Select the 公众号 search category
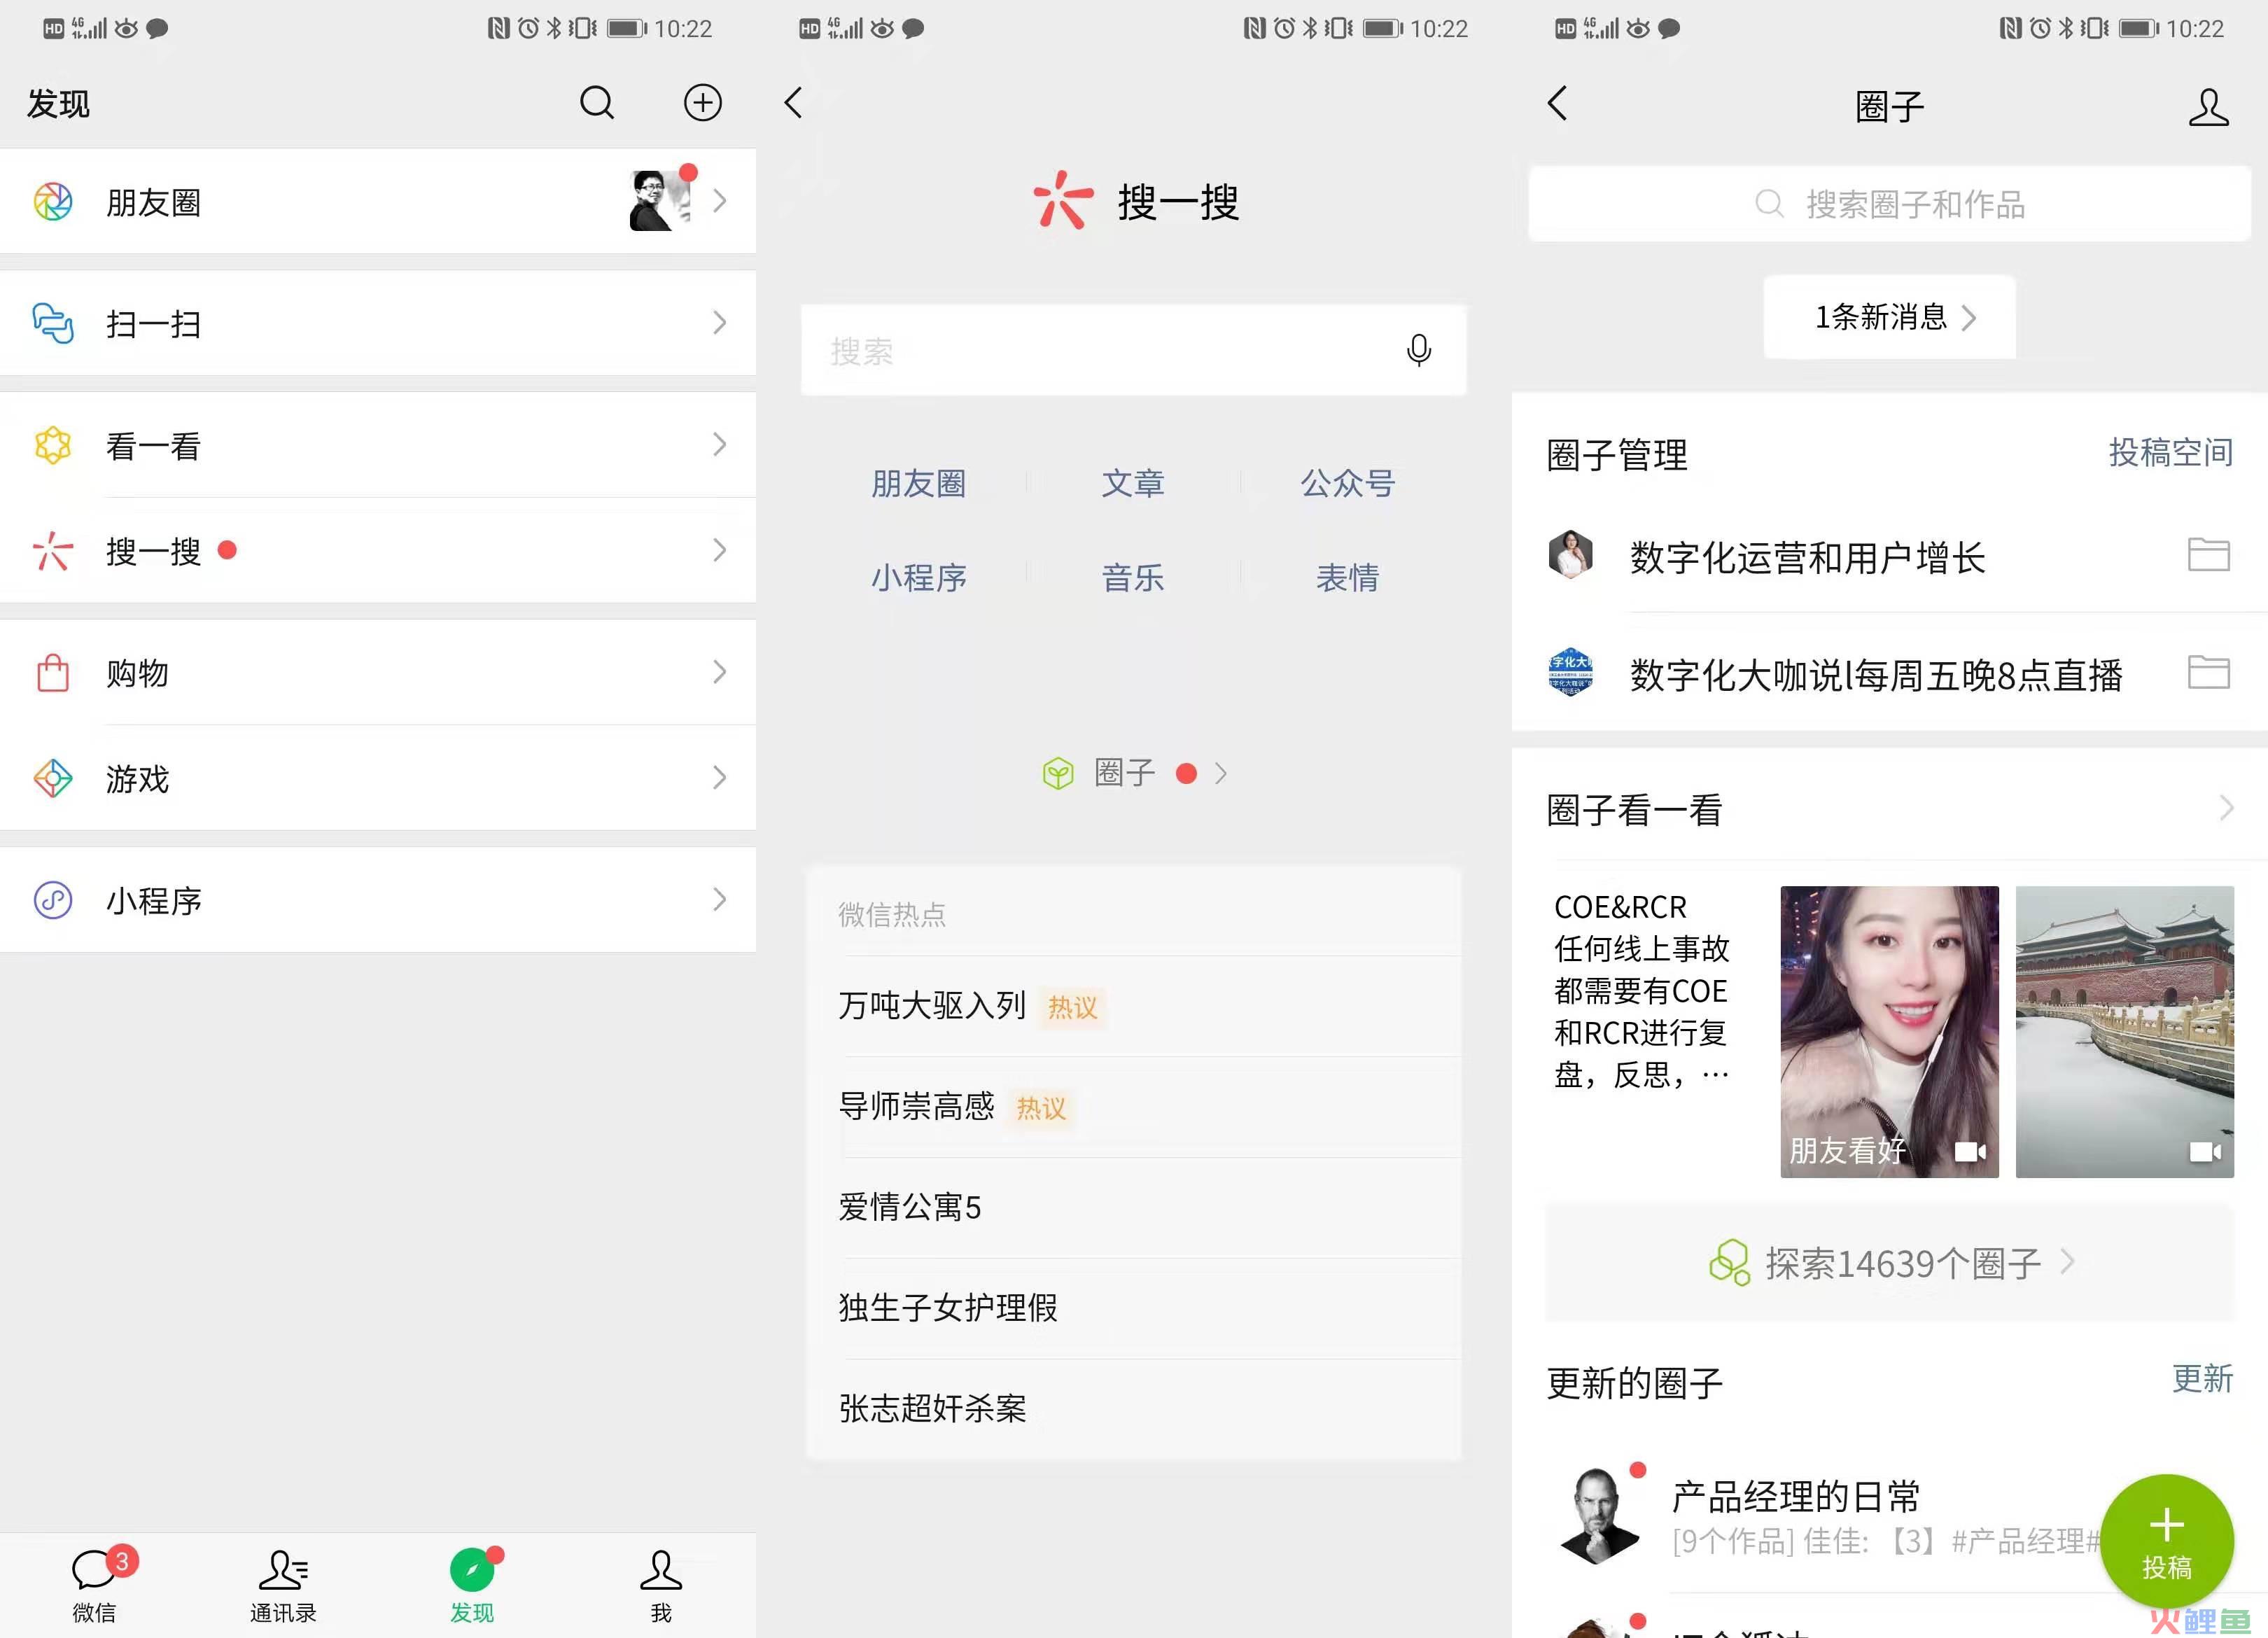The width and height of the screenshot is (2268, 1638). (x=1347, y=483)
